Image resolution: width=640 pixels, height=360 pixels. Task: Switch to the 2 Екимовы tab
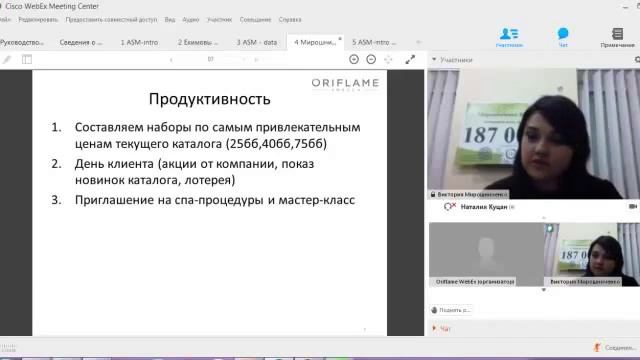click(x=198, y=42)
